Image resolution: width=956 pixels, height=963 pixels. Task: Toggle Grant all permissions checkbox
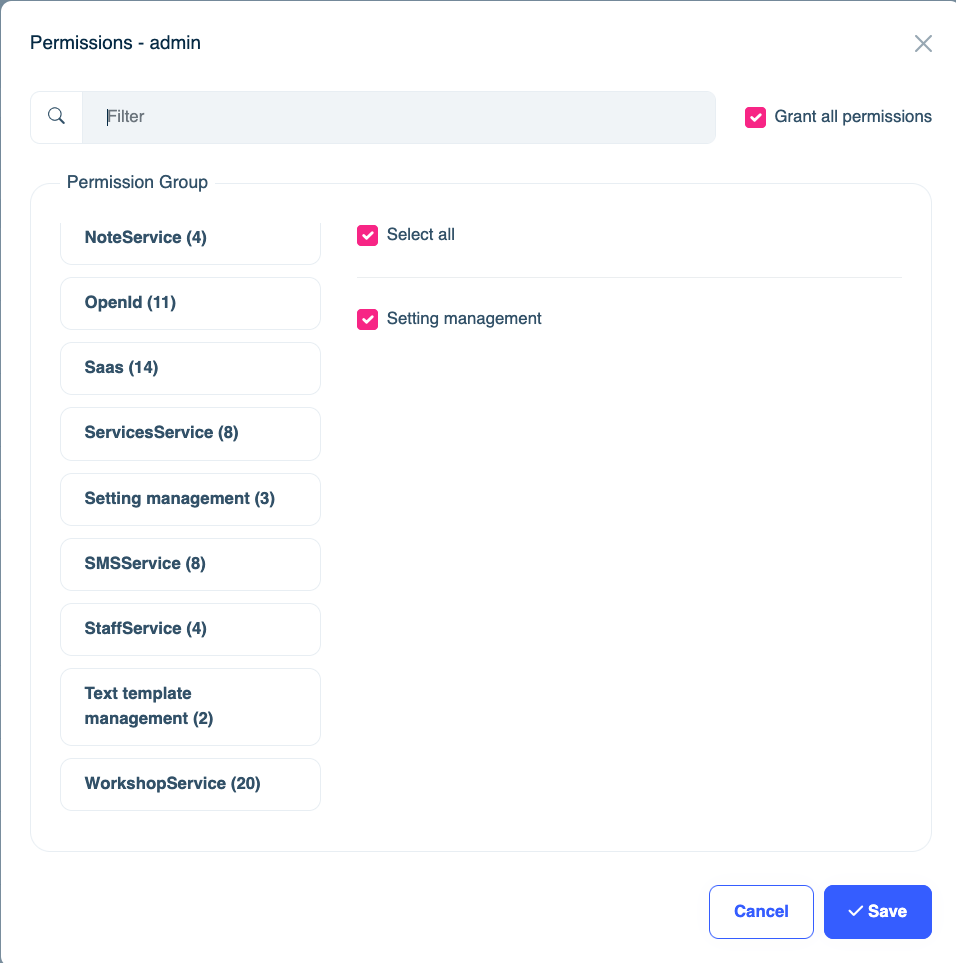[755, 117]
